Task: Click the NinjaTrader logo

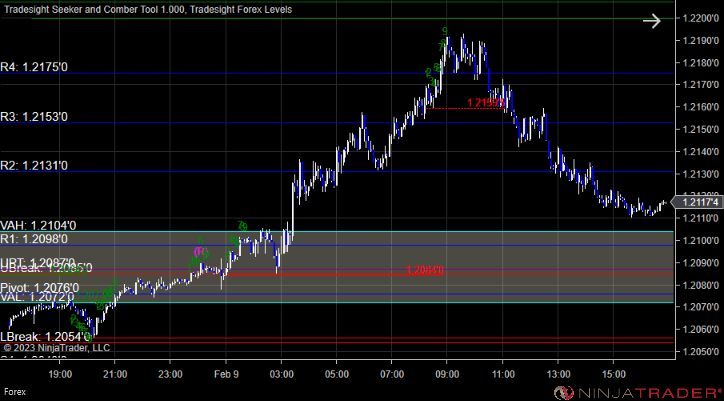Action: (637, 393)
